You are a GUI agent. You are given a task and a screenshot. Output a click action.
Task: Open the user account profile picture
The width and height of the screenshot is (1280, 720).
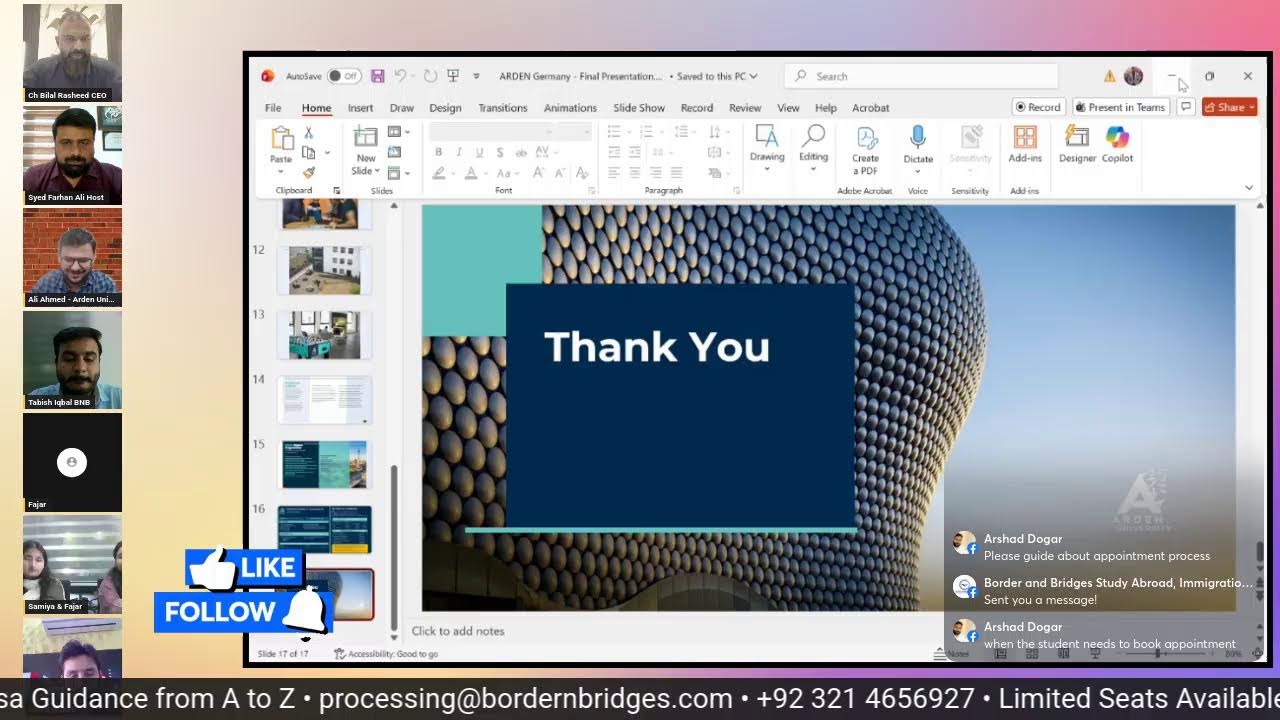(1133, 76)
